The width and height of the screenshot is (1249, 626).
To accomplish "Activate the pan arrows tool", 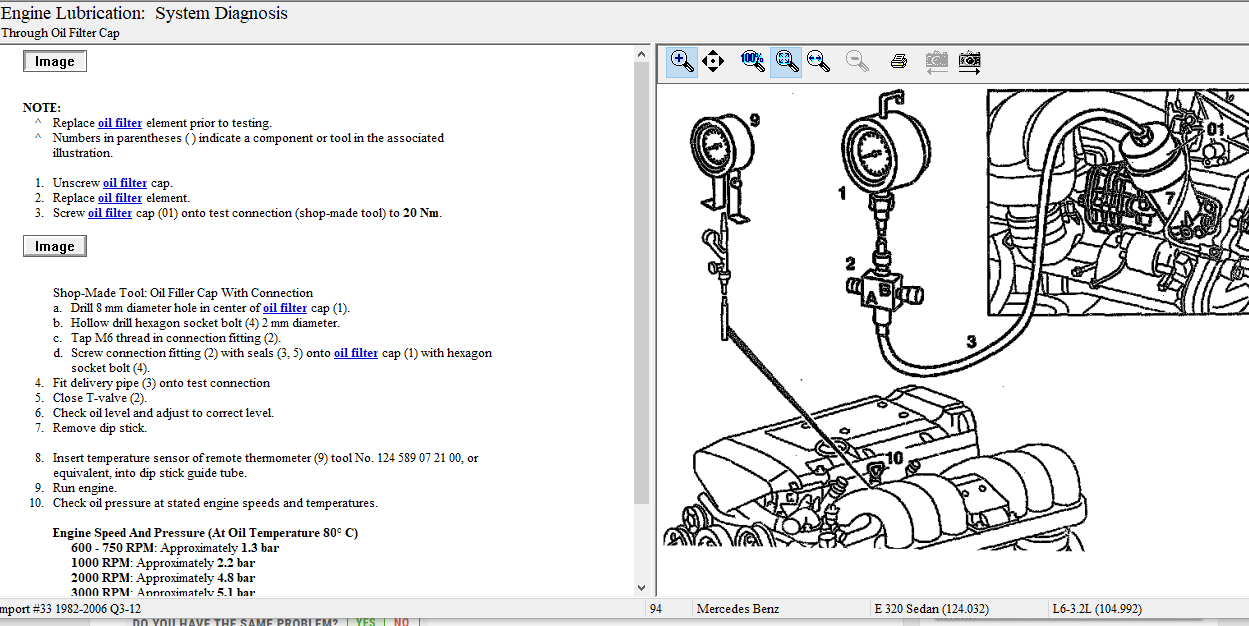I will tap(713, 61).
